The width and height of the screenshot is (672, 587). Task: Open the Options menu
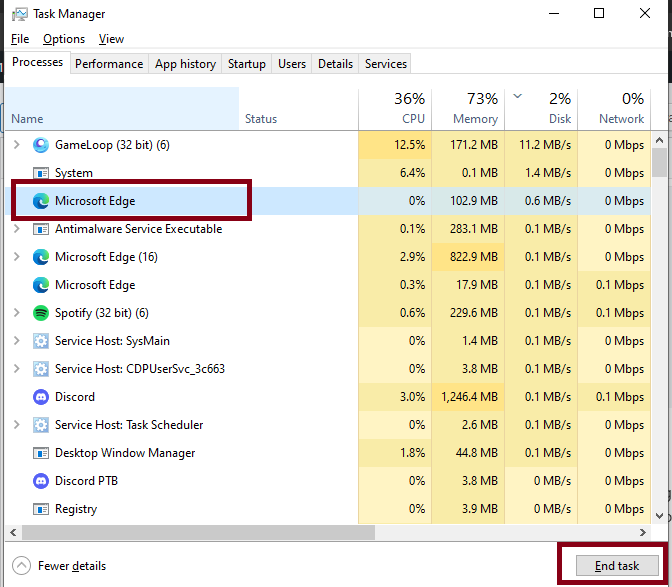[x=64, y=39]
